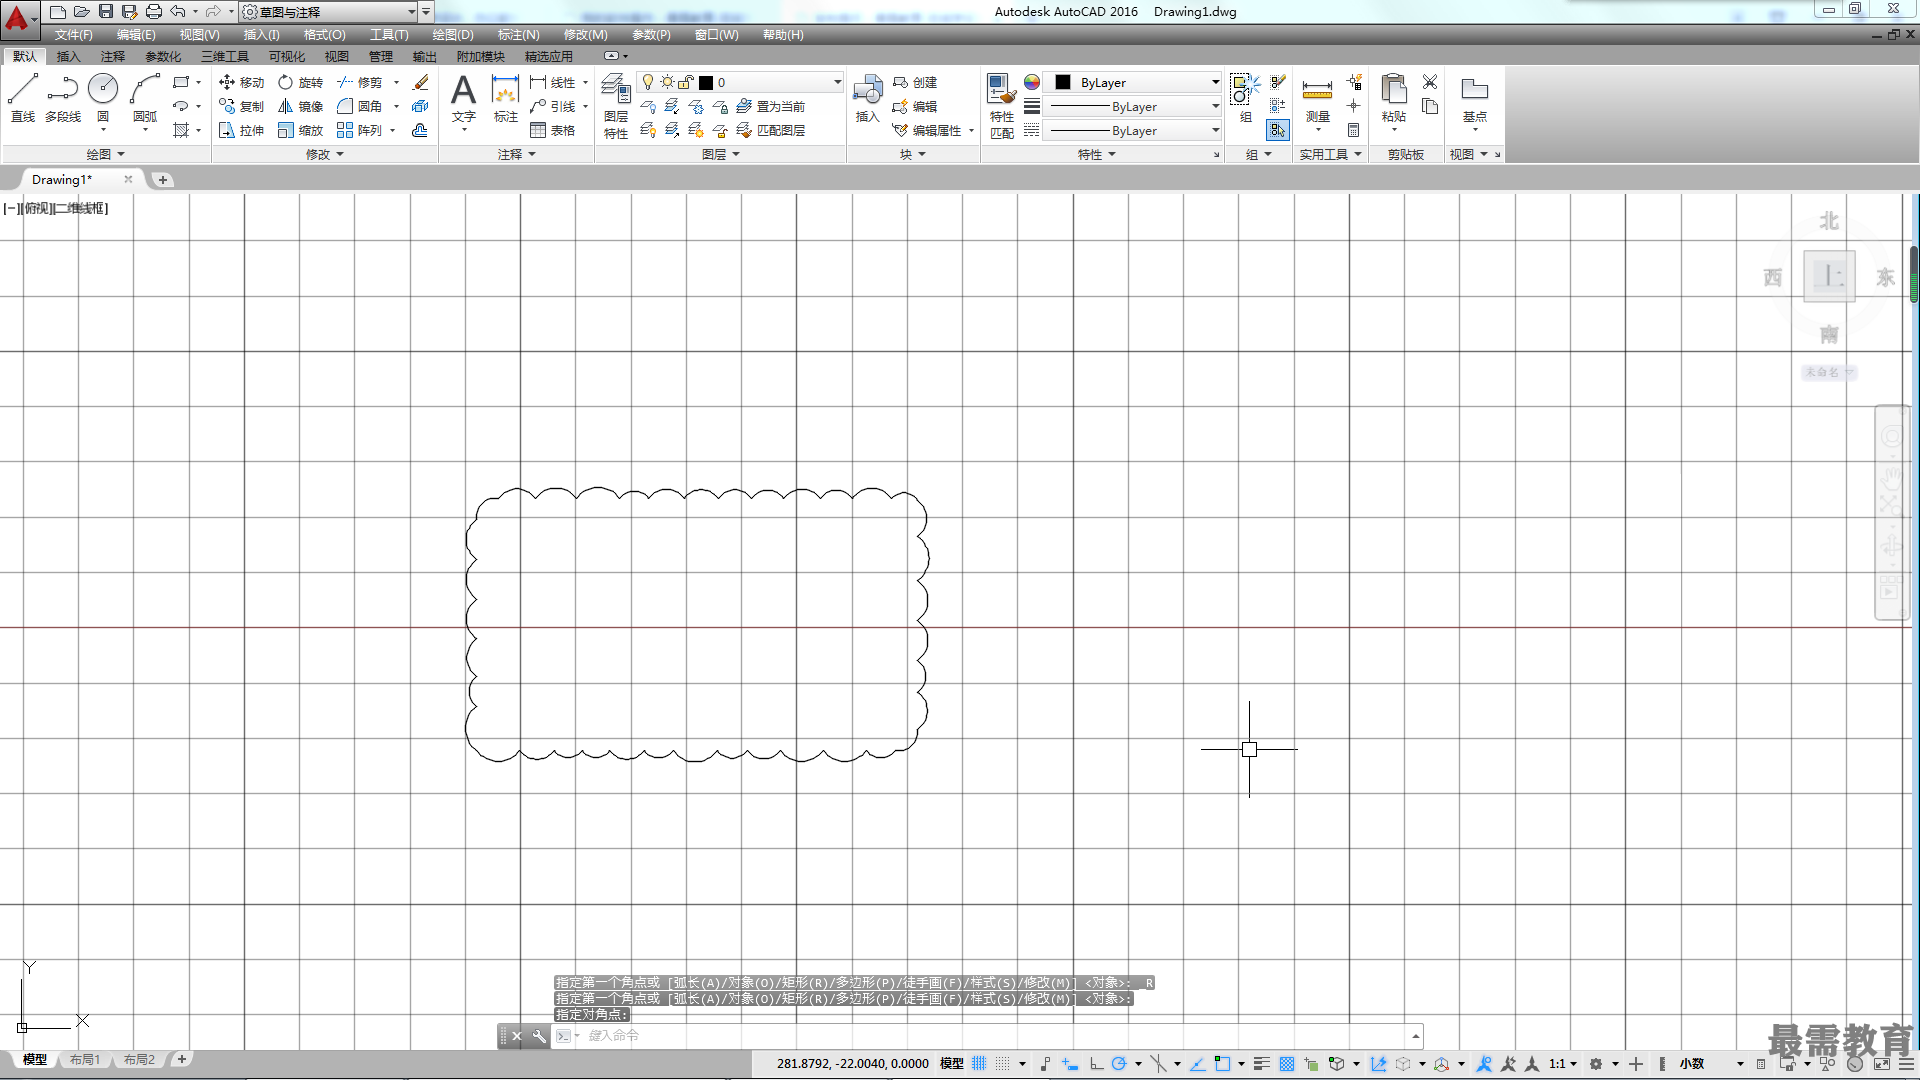Click the 阵列 (Array) tool

[360, 130]
